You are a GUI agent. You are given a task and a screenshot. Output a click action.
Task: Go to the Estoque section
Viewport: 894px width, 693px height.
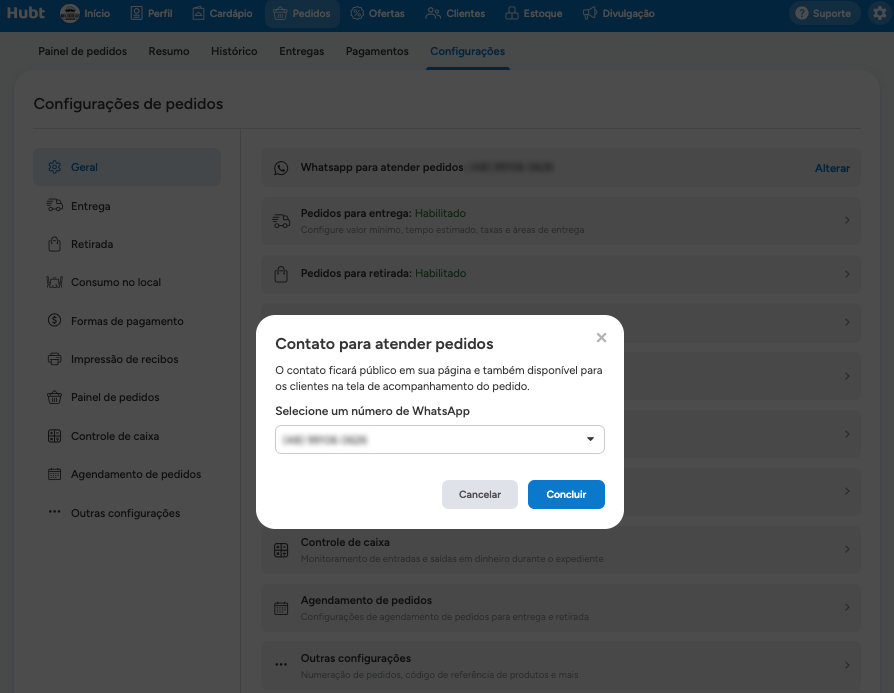[x=534, y=13]
